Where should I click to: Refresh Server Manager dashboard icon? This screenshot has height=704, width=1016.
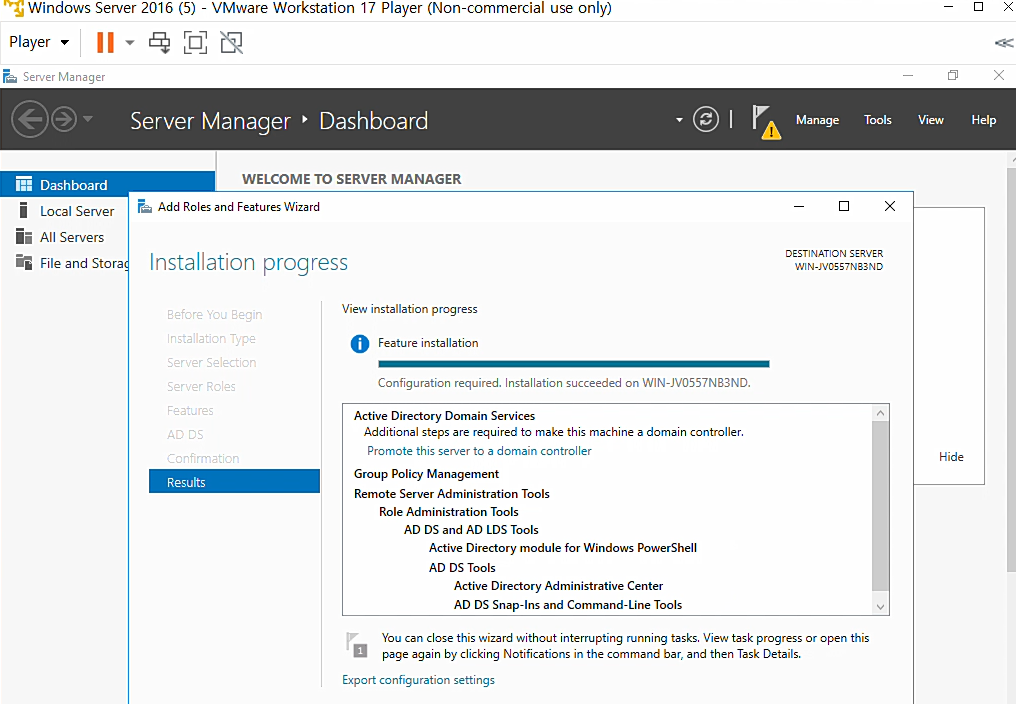pos(706,119)
